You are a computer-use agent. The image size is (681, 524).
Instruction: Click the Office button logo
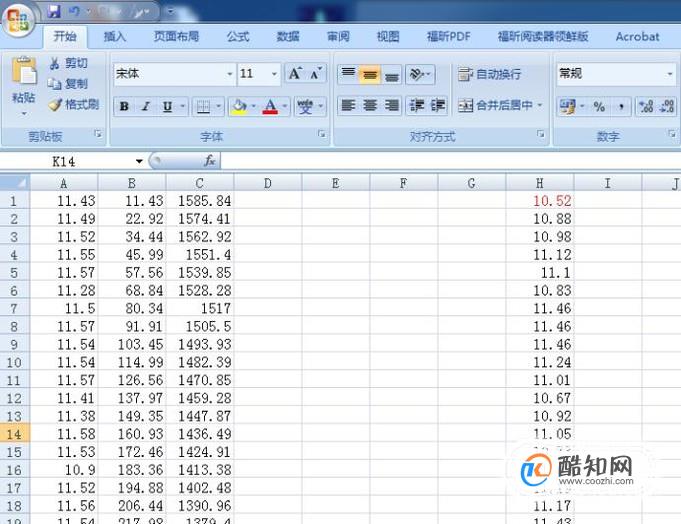coord(18,19)
